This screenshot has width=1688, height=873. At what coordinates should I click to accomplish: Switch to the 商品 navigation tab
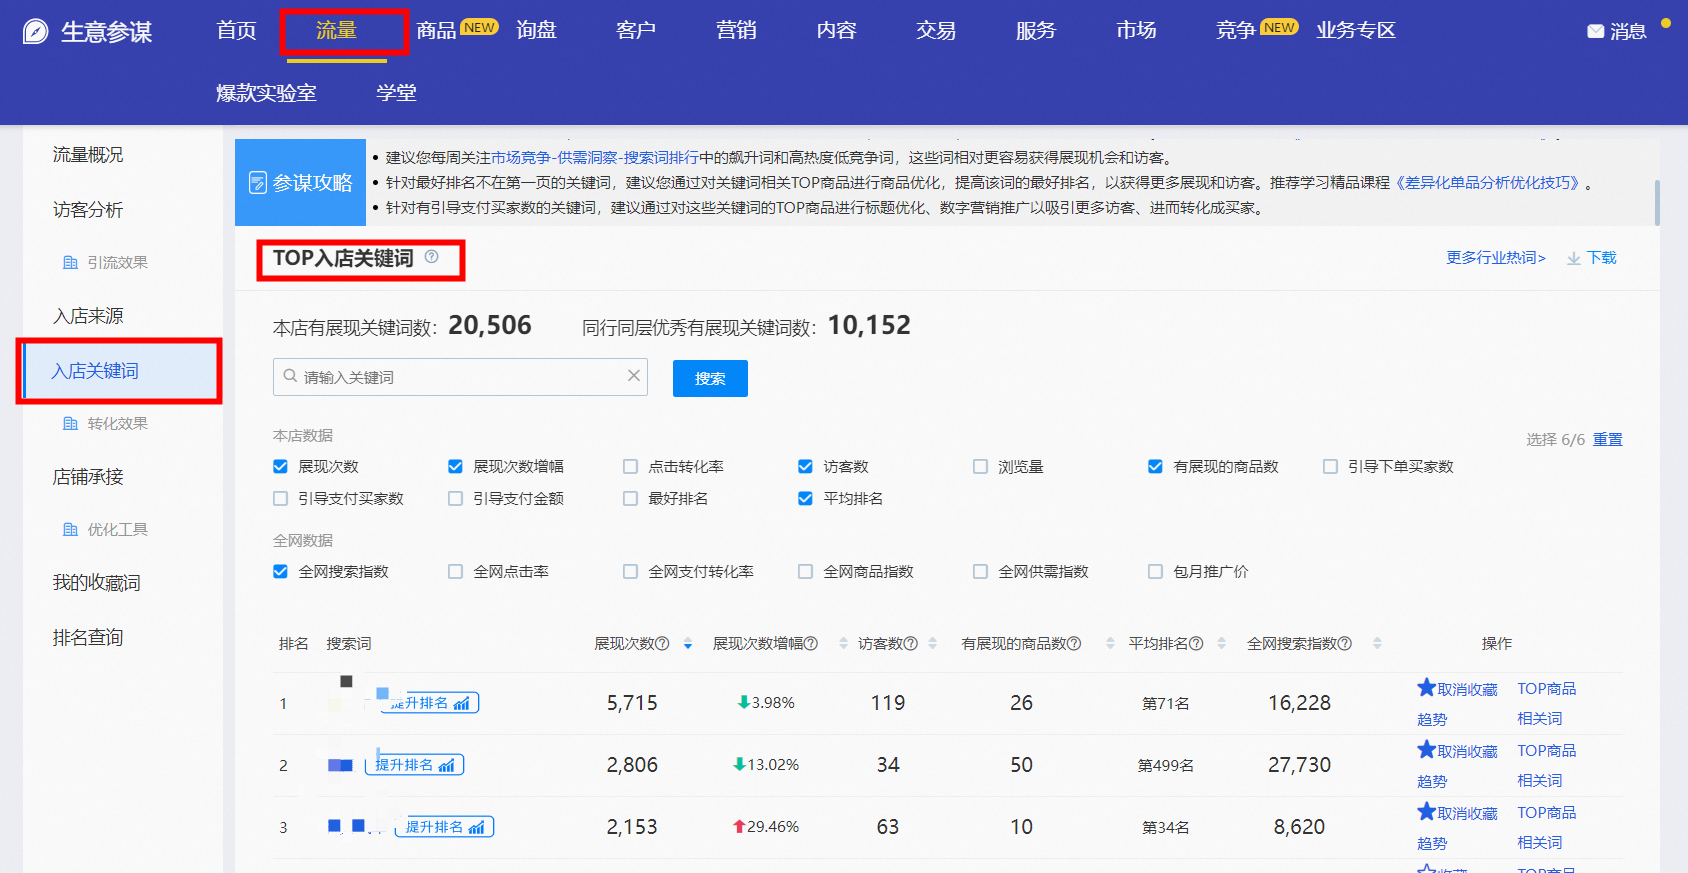click(436, 30)
